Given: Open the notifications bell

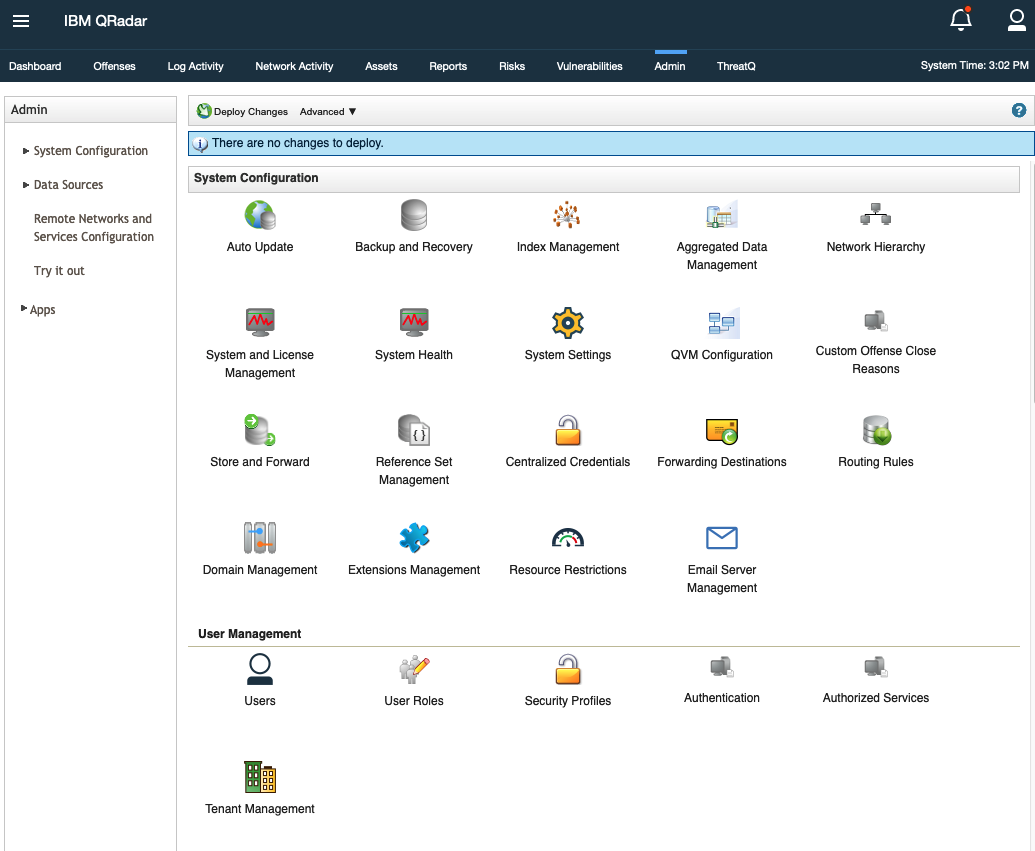Looking at the screenshot, I should (x=960, y=19).
